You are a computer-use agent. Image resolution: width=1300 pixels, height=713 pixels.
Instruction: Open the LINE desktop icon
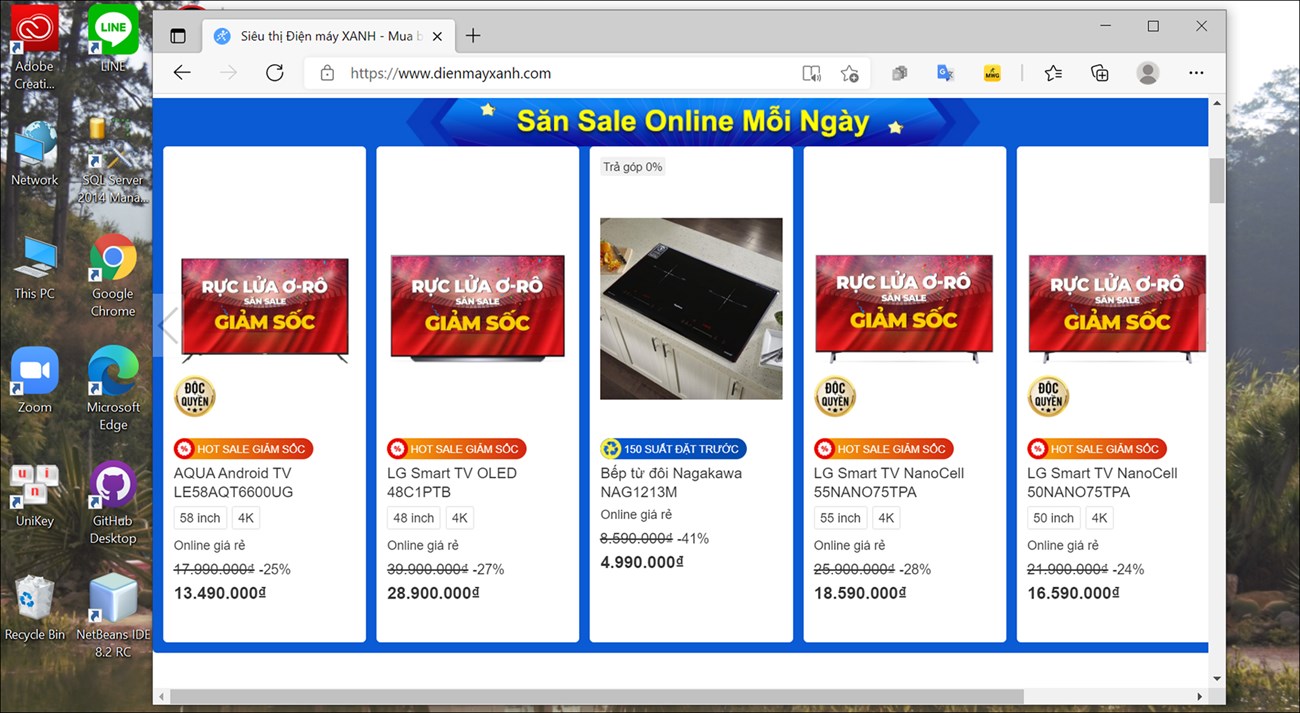113,38
